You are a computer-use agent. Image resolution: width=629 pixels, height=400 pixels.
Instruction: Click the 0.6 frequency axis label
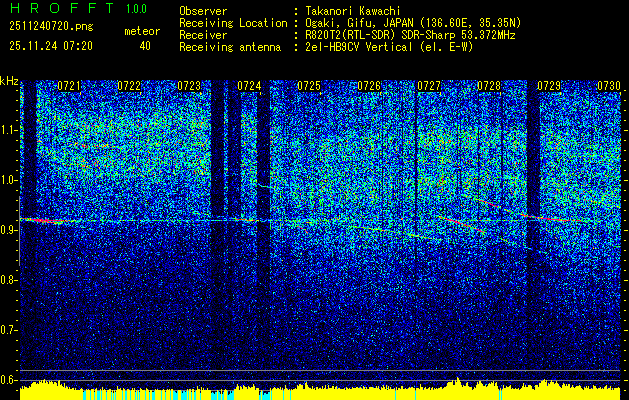pos(8,380)
